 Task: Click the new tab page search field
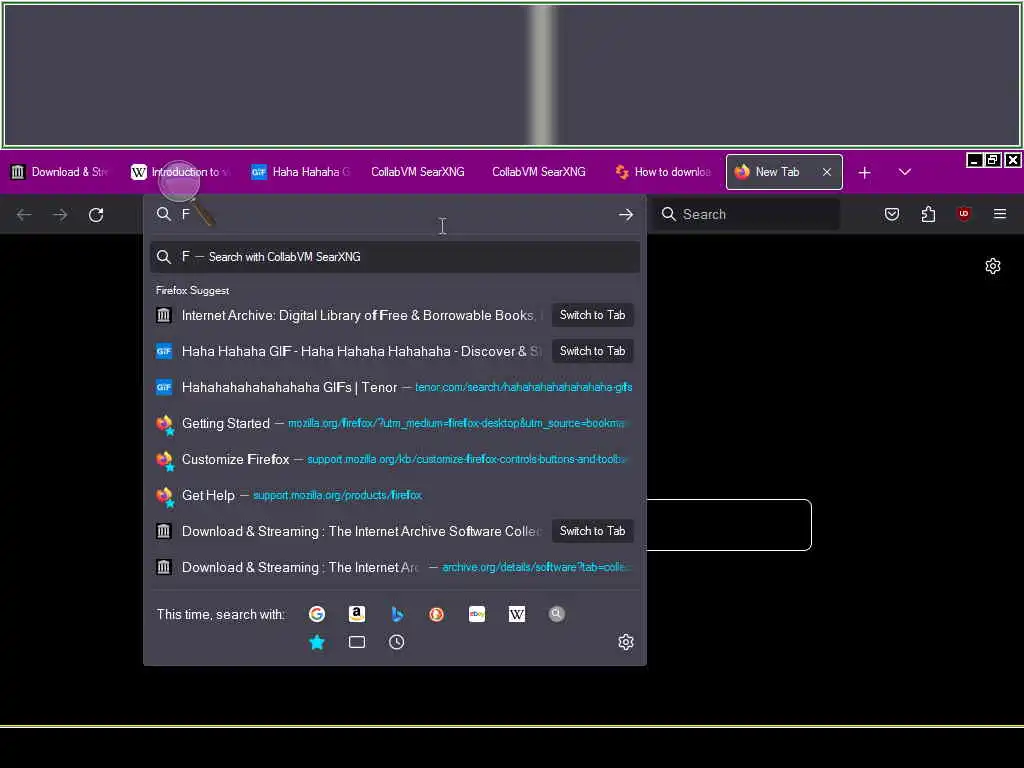pyautogui.click(x=729, y=525)
